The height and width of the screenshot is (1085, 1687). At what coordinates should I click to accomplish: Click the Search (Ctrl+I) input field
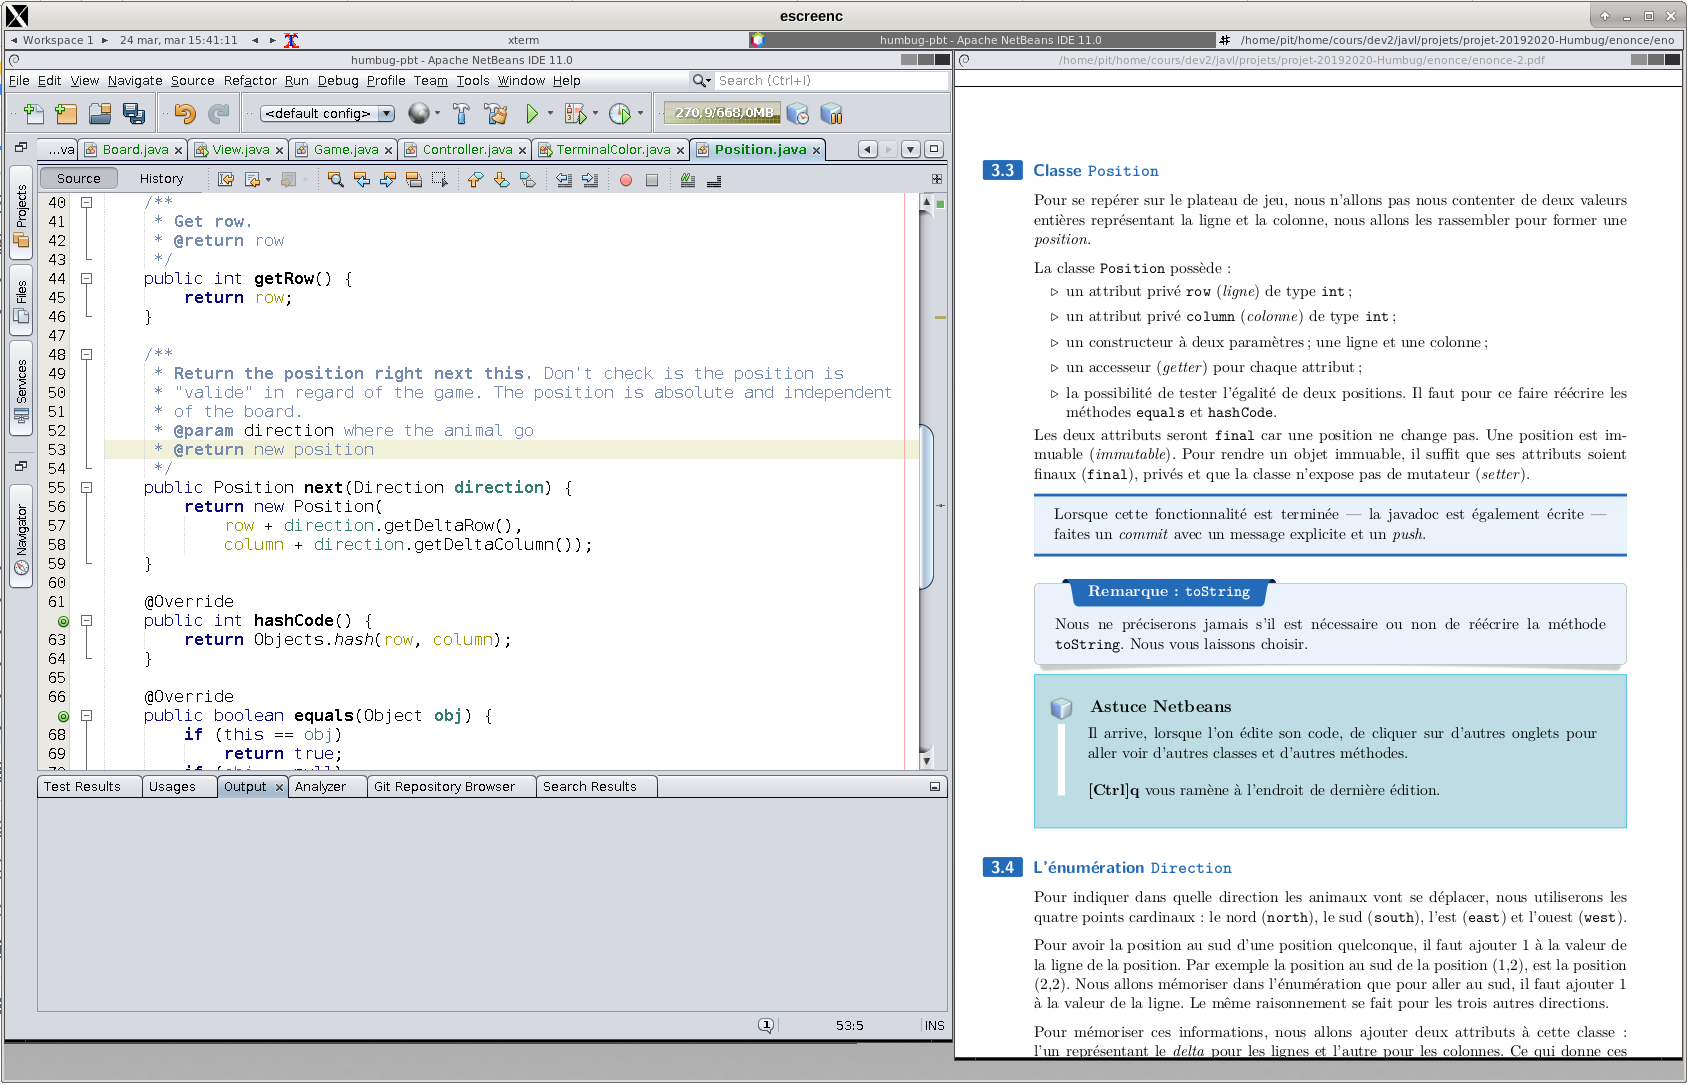[830, 81]
